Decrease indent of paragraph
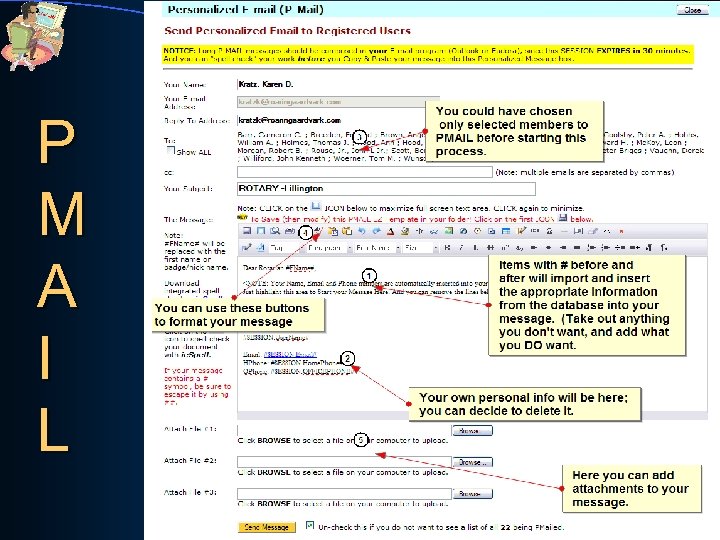The height and width of the screenshot is (540, 720). (x=620, y=248)
